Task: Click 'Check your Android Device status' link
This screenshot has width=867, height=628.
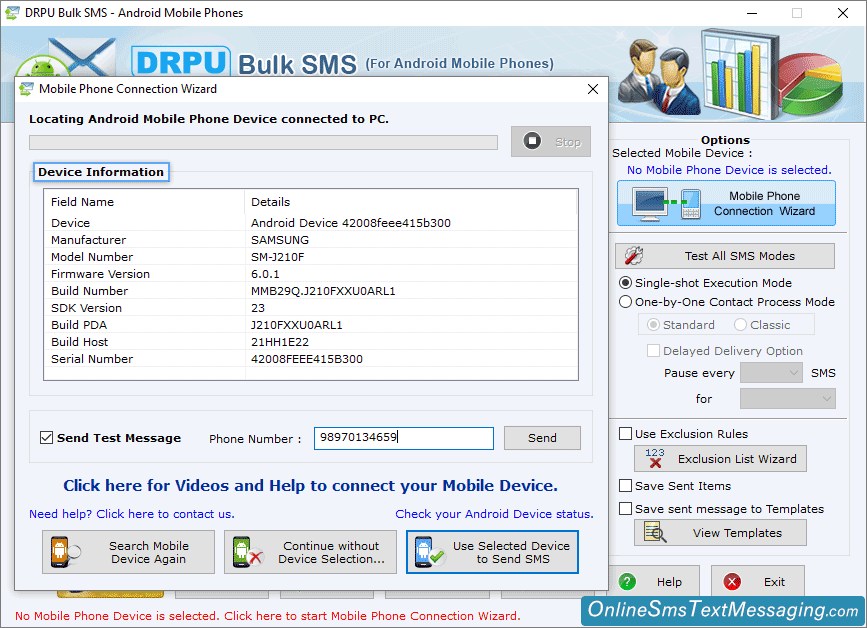Action: [x=494, y=514]
